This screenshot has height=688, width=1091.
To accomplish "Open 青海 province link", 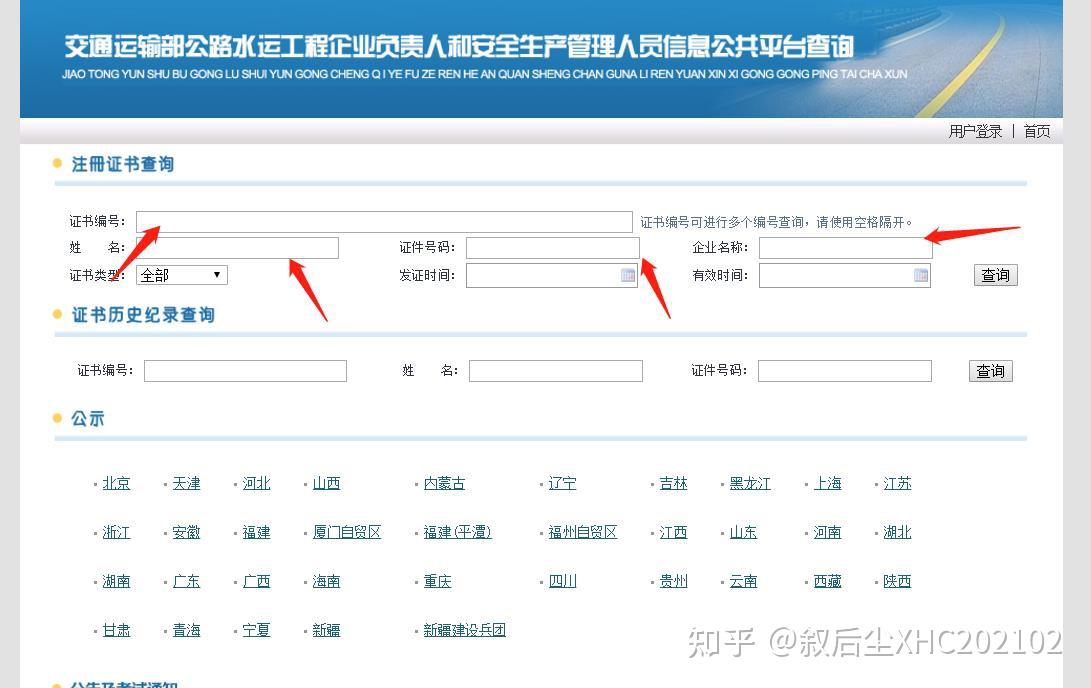I will pos(186,630).
